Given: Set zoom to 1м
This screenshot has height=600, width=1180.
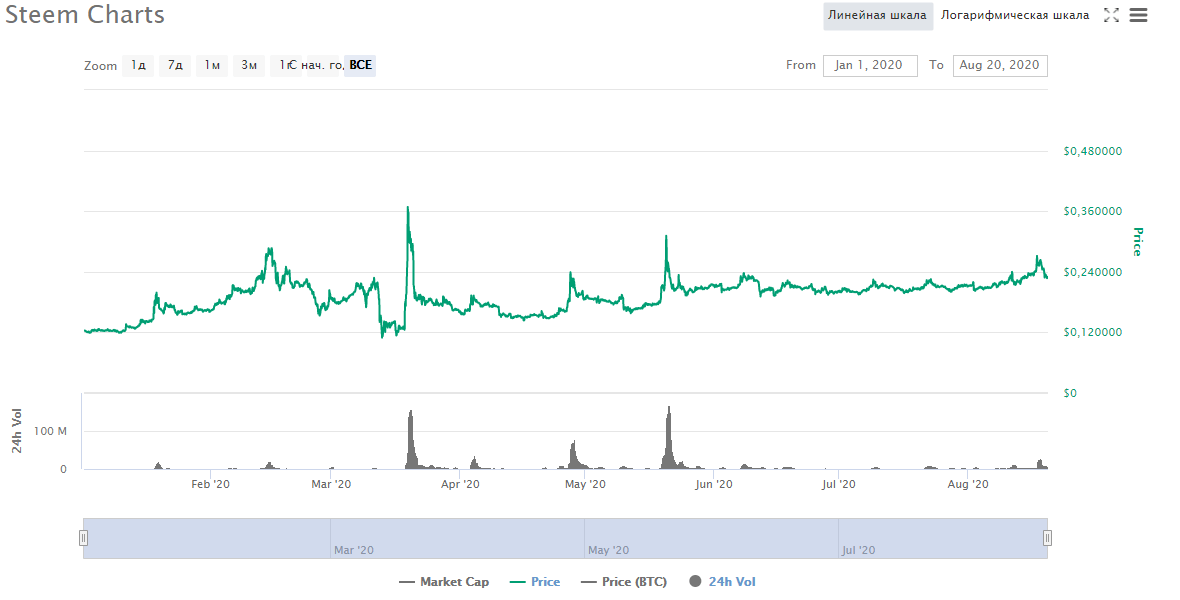Looking at the screenshot, I should point(212,65).
